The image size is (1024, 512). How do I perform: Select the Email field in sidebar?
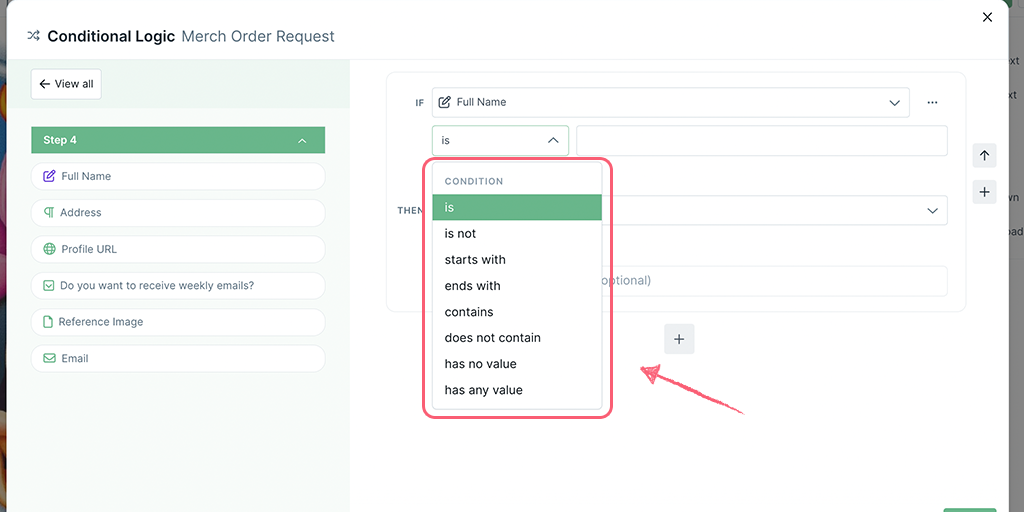[x=178, y=359]
